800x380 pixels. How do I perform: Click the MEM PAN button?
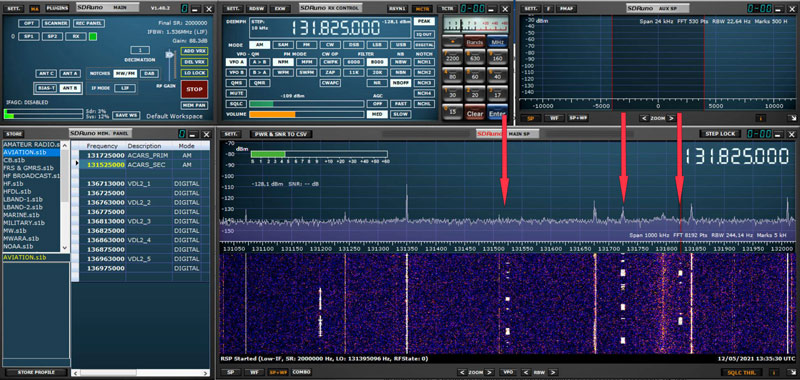(194, 105)
